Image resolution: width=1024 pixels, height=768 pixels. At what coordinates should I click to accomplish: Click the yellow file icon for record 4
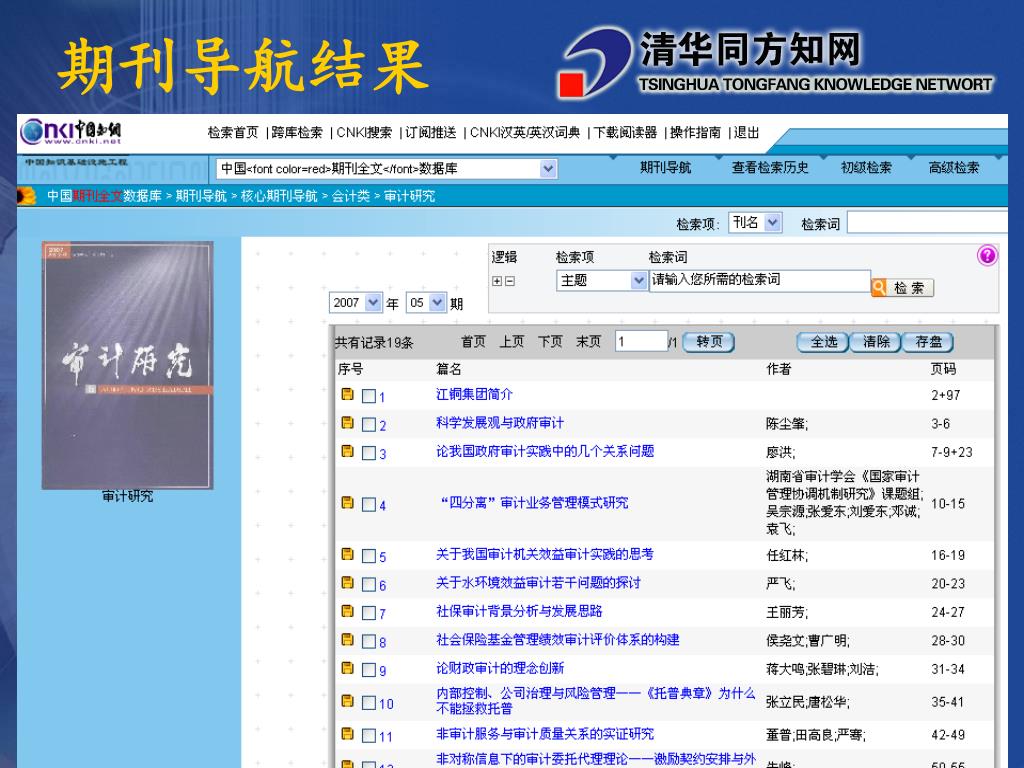click(x=347, y=502)
